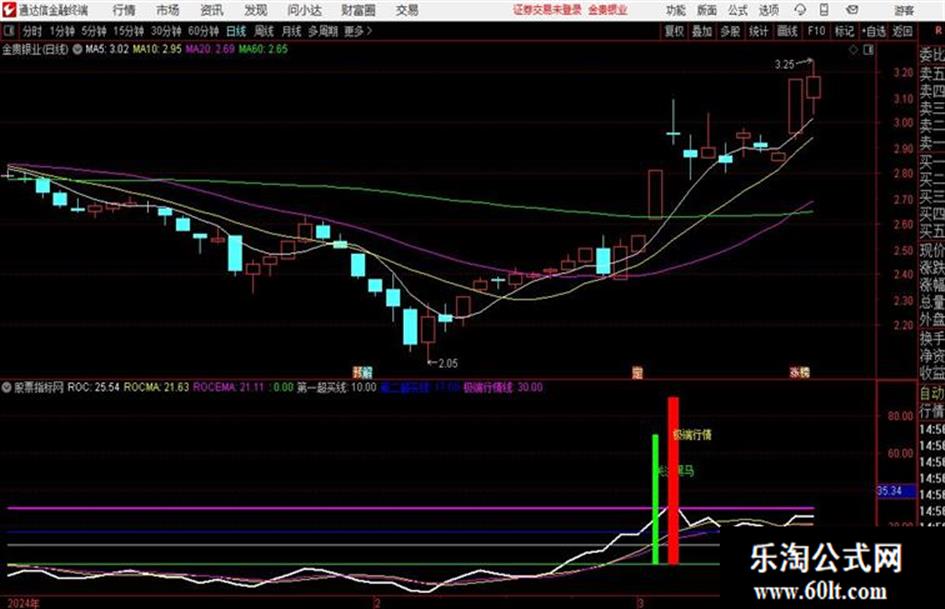This screenshot has height=609, width=945.
Task: Expand the 更多 period options
Action: point(358,31)
